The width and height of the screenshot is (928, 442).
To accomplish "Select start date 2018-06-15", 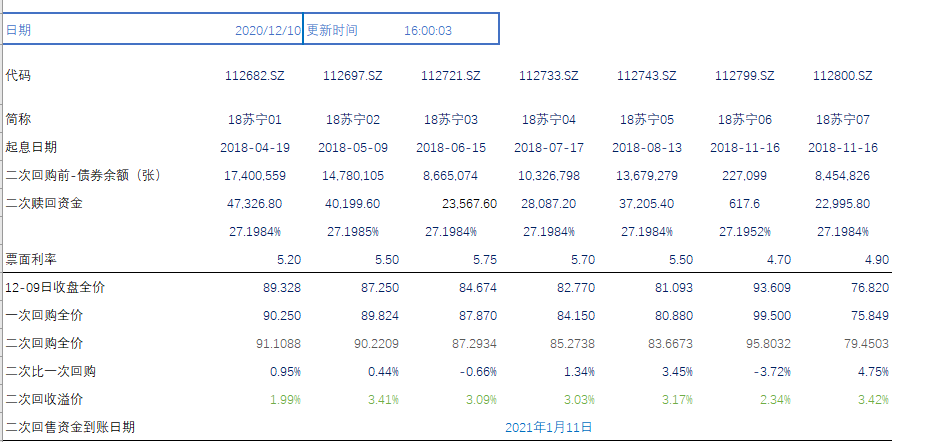I will point(451,147).
